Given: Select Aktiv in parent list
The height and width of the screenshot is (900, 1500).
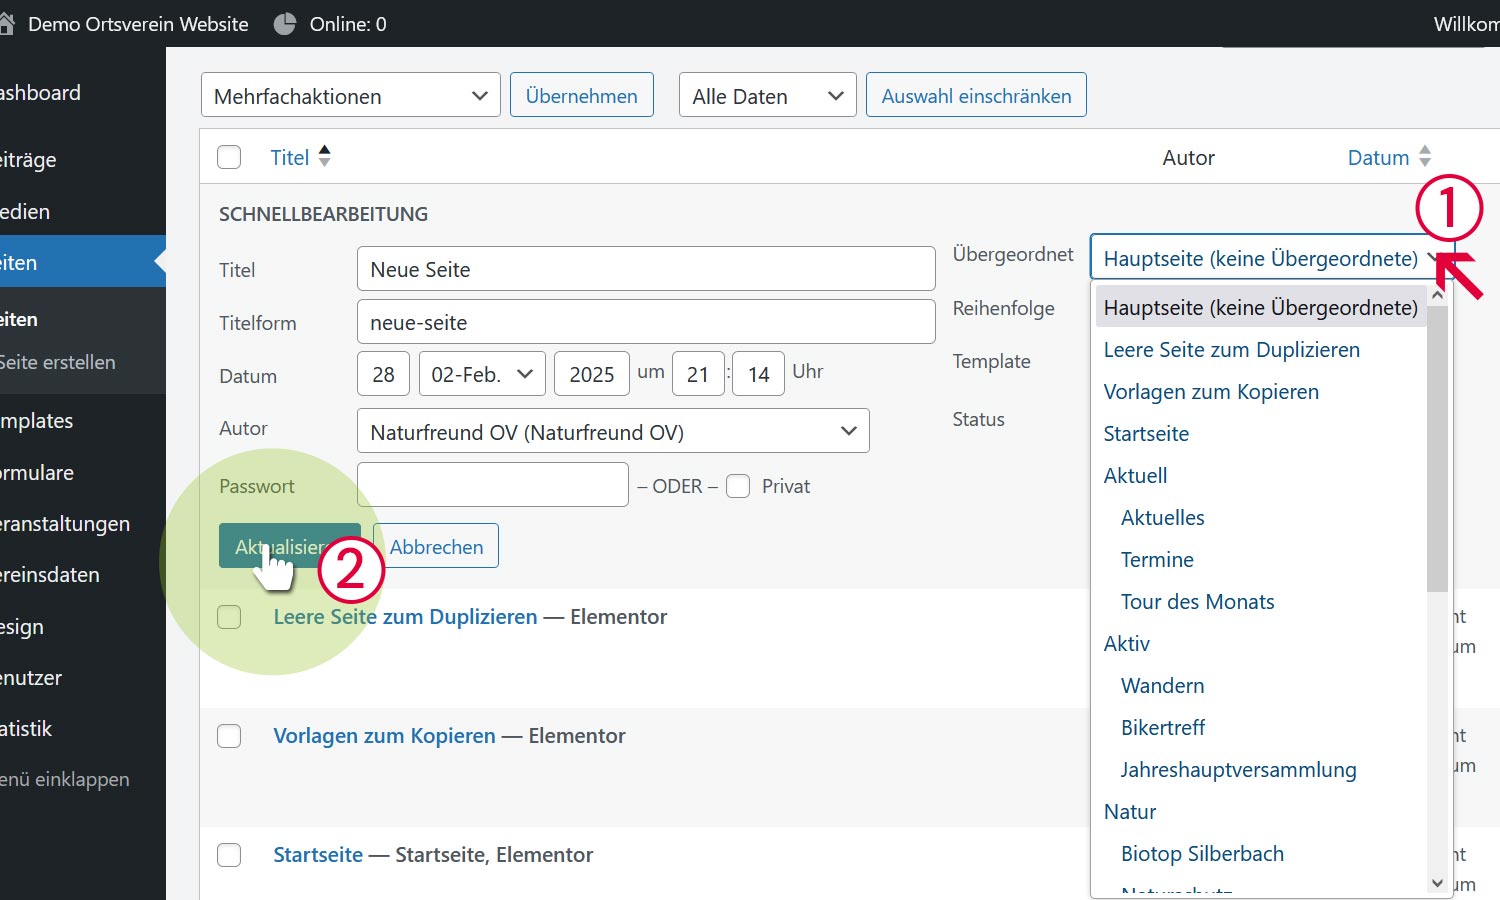Looking at the screenshot, I should [1126, 644].
